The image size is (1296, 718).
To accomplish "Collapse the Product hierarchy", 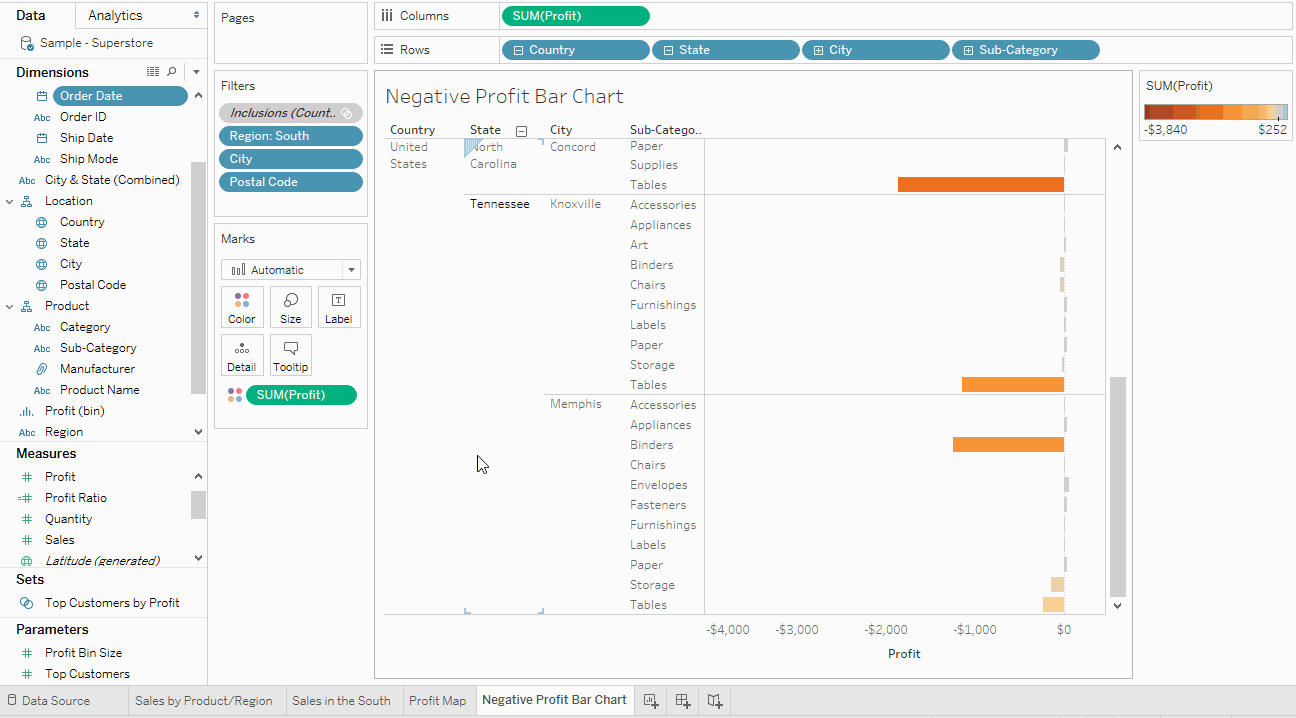I will (9, 306).
